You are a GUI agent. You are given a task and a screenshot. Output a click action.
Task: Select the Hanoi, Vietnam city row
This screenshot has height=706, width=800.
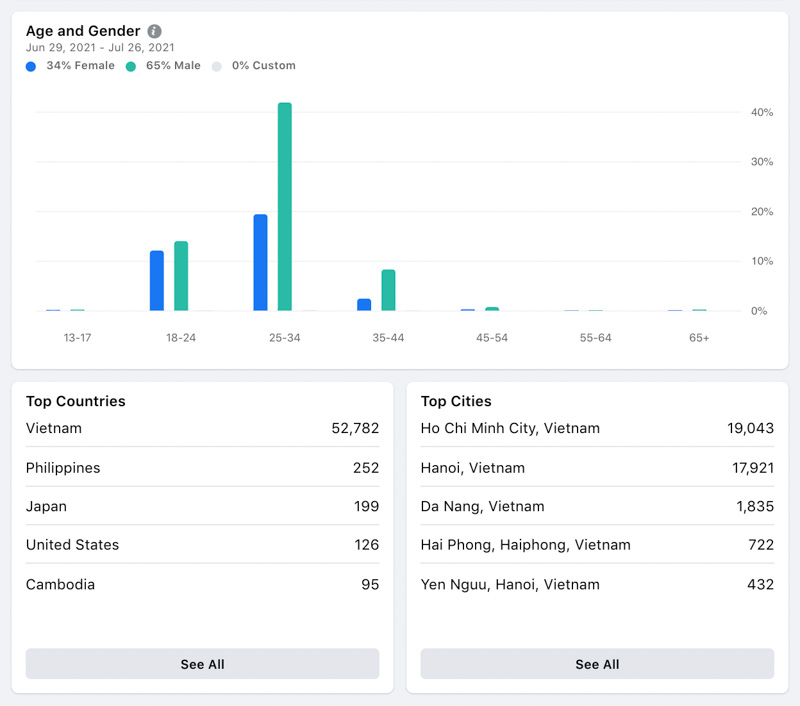[597, 468]
